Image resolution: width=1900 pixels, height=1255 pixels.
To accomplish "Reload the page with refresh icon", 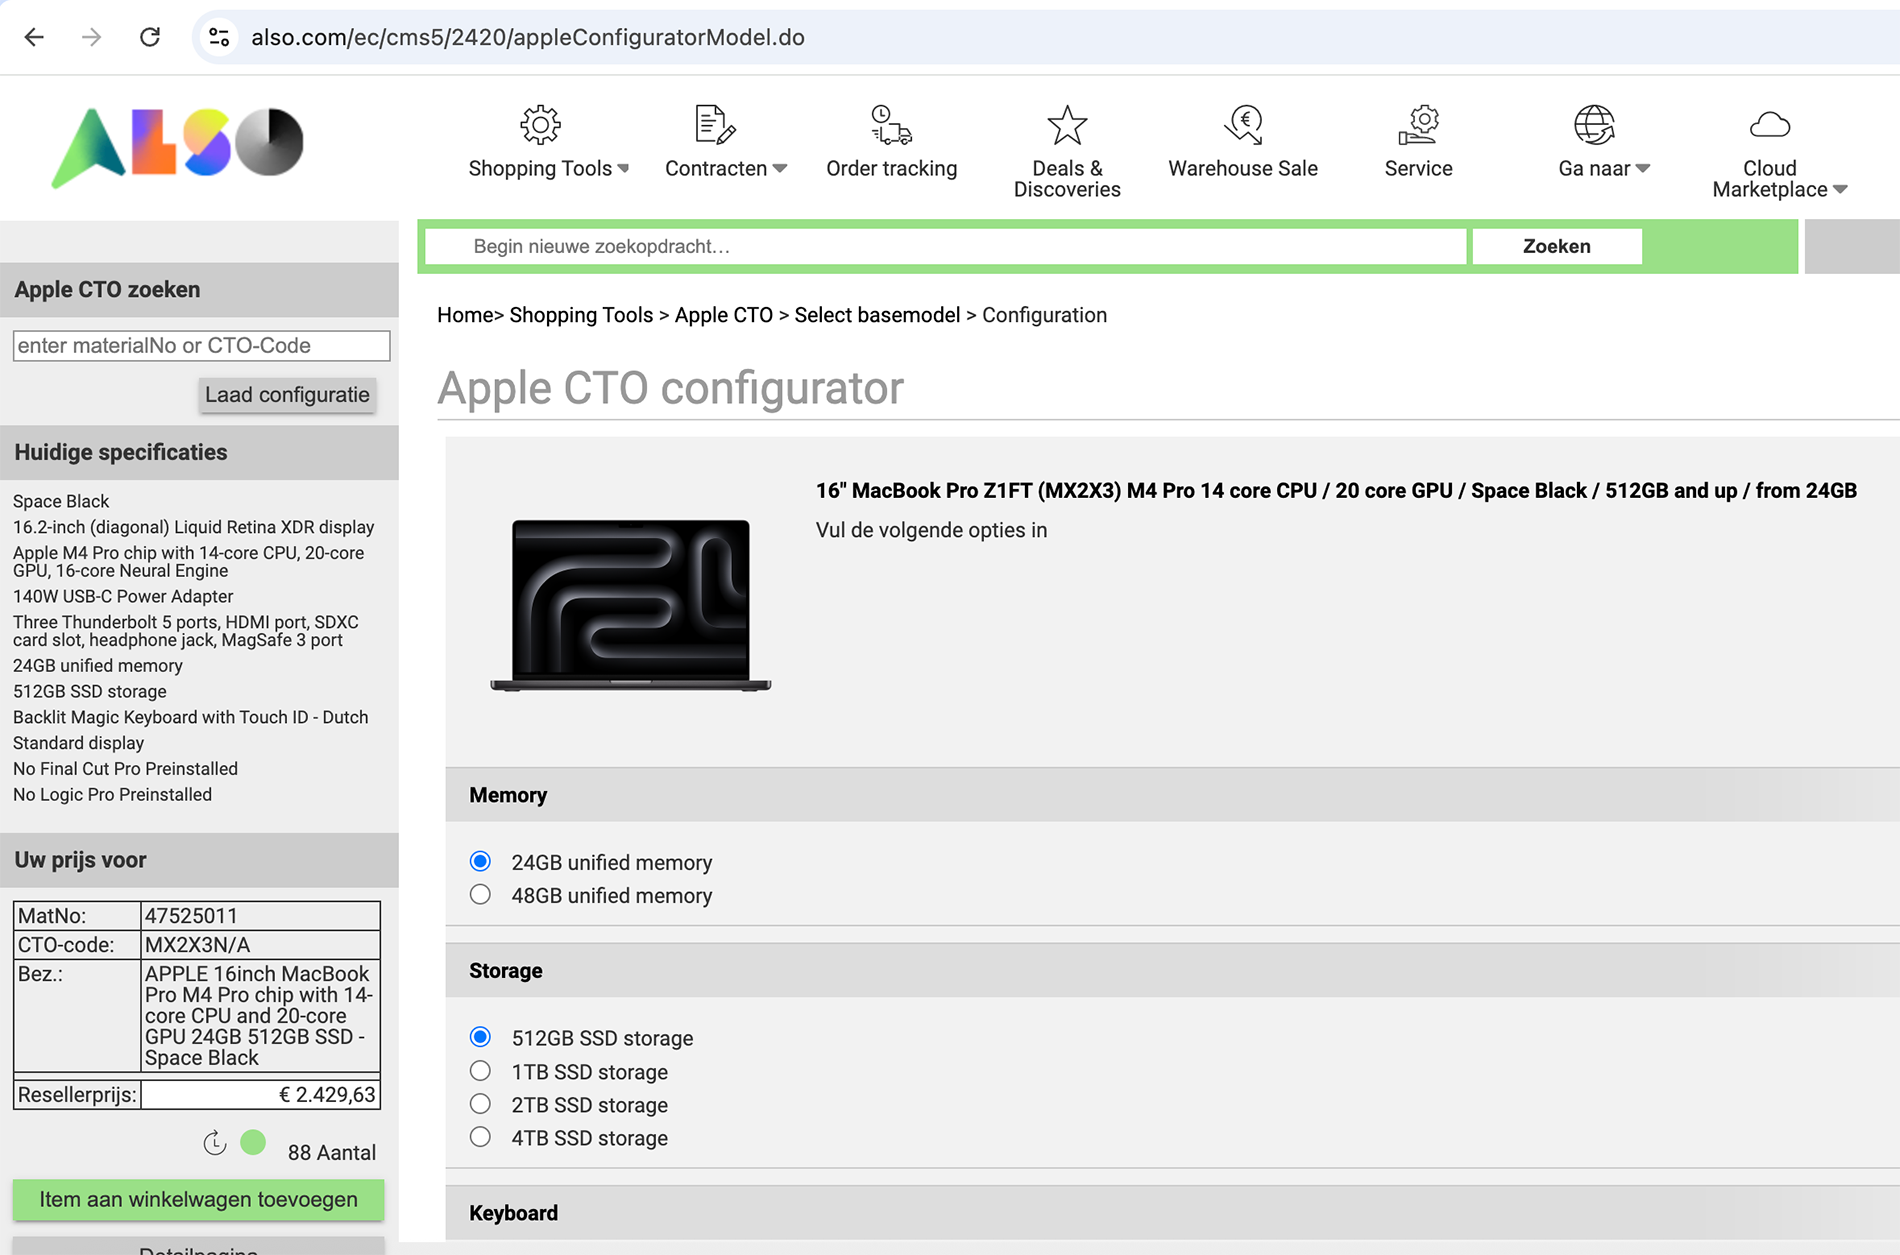I will coord(150,37).
